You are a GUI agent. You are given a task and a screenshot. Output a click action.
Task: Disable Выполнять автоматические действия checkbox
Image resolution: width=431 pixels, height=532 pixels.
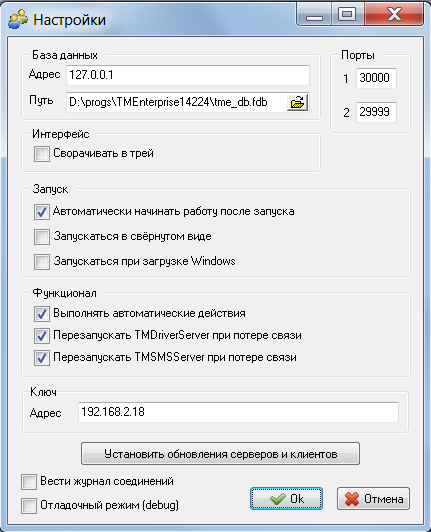click(x=42, y=314)
